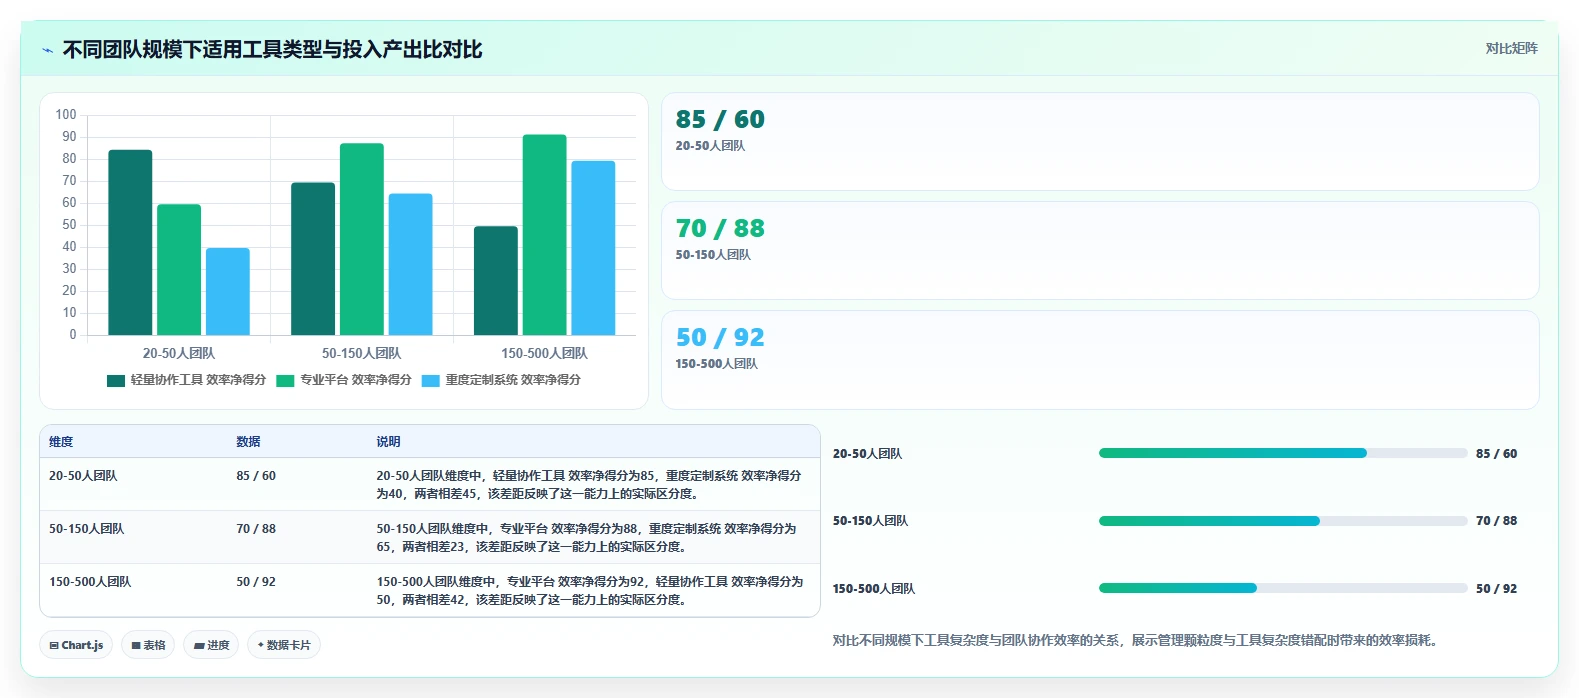The width and height of the screenshot is (1579, 698).
Task: Select the bright green bar for 20-50人团队
Action: point(179,270)
